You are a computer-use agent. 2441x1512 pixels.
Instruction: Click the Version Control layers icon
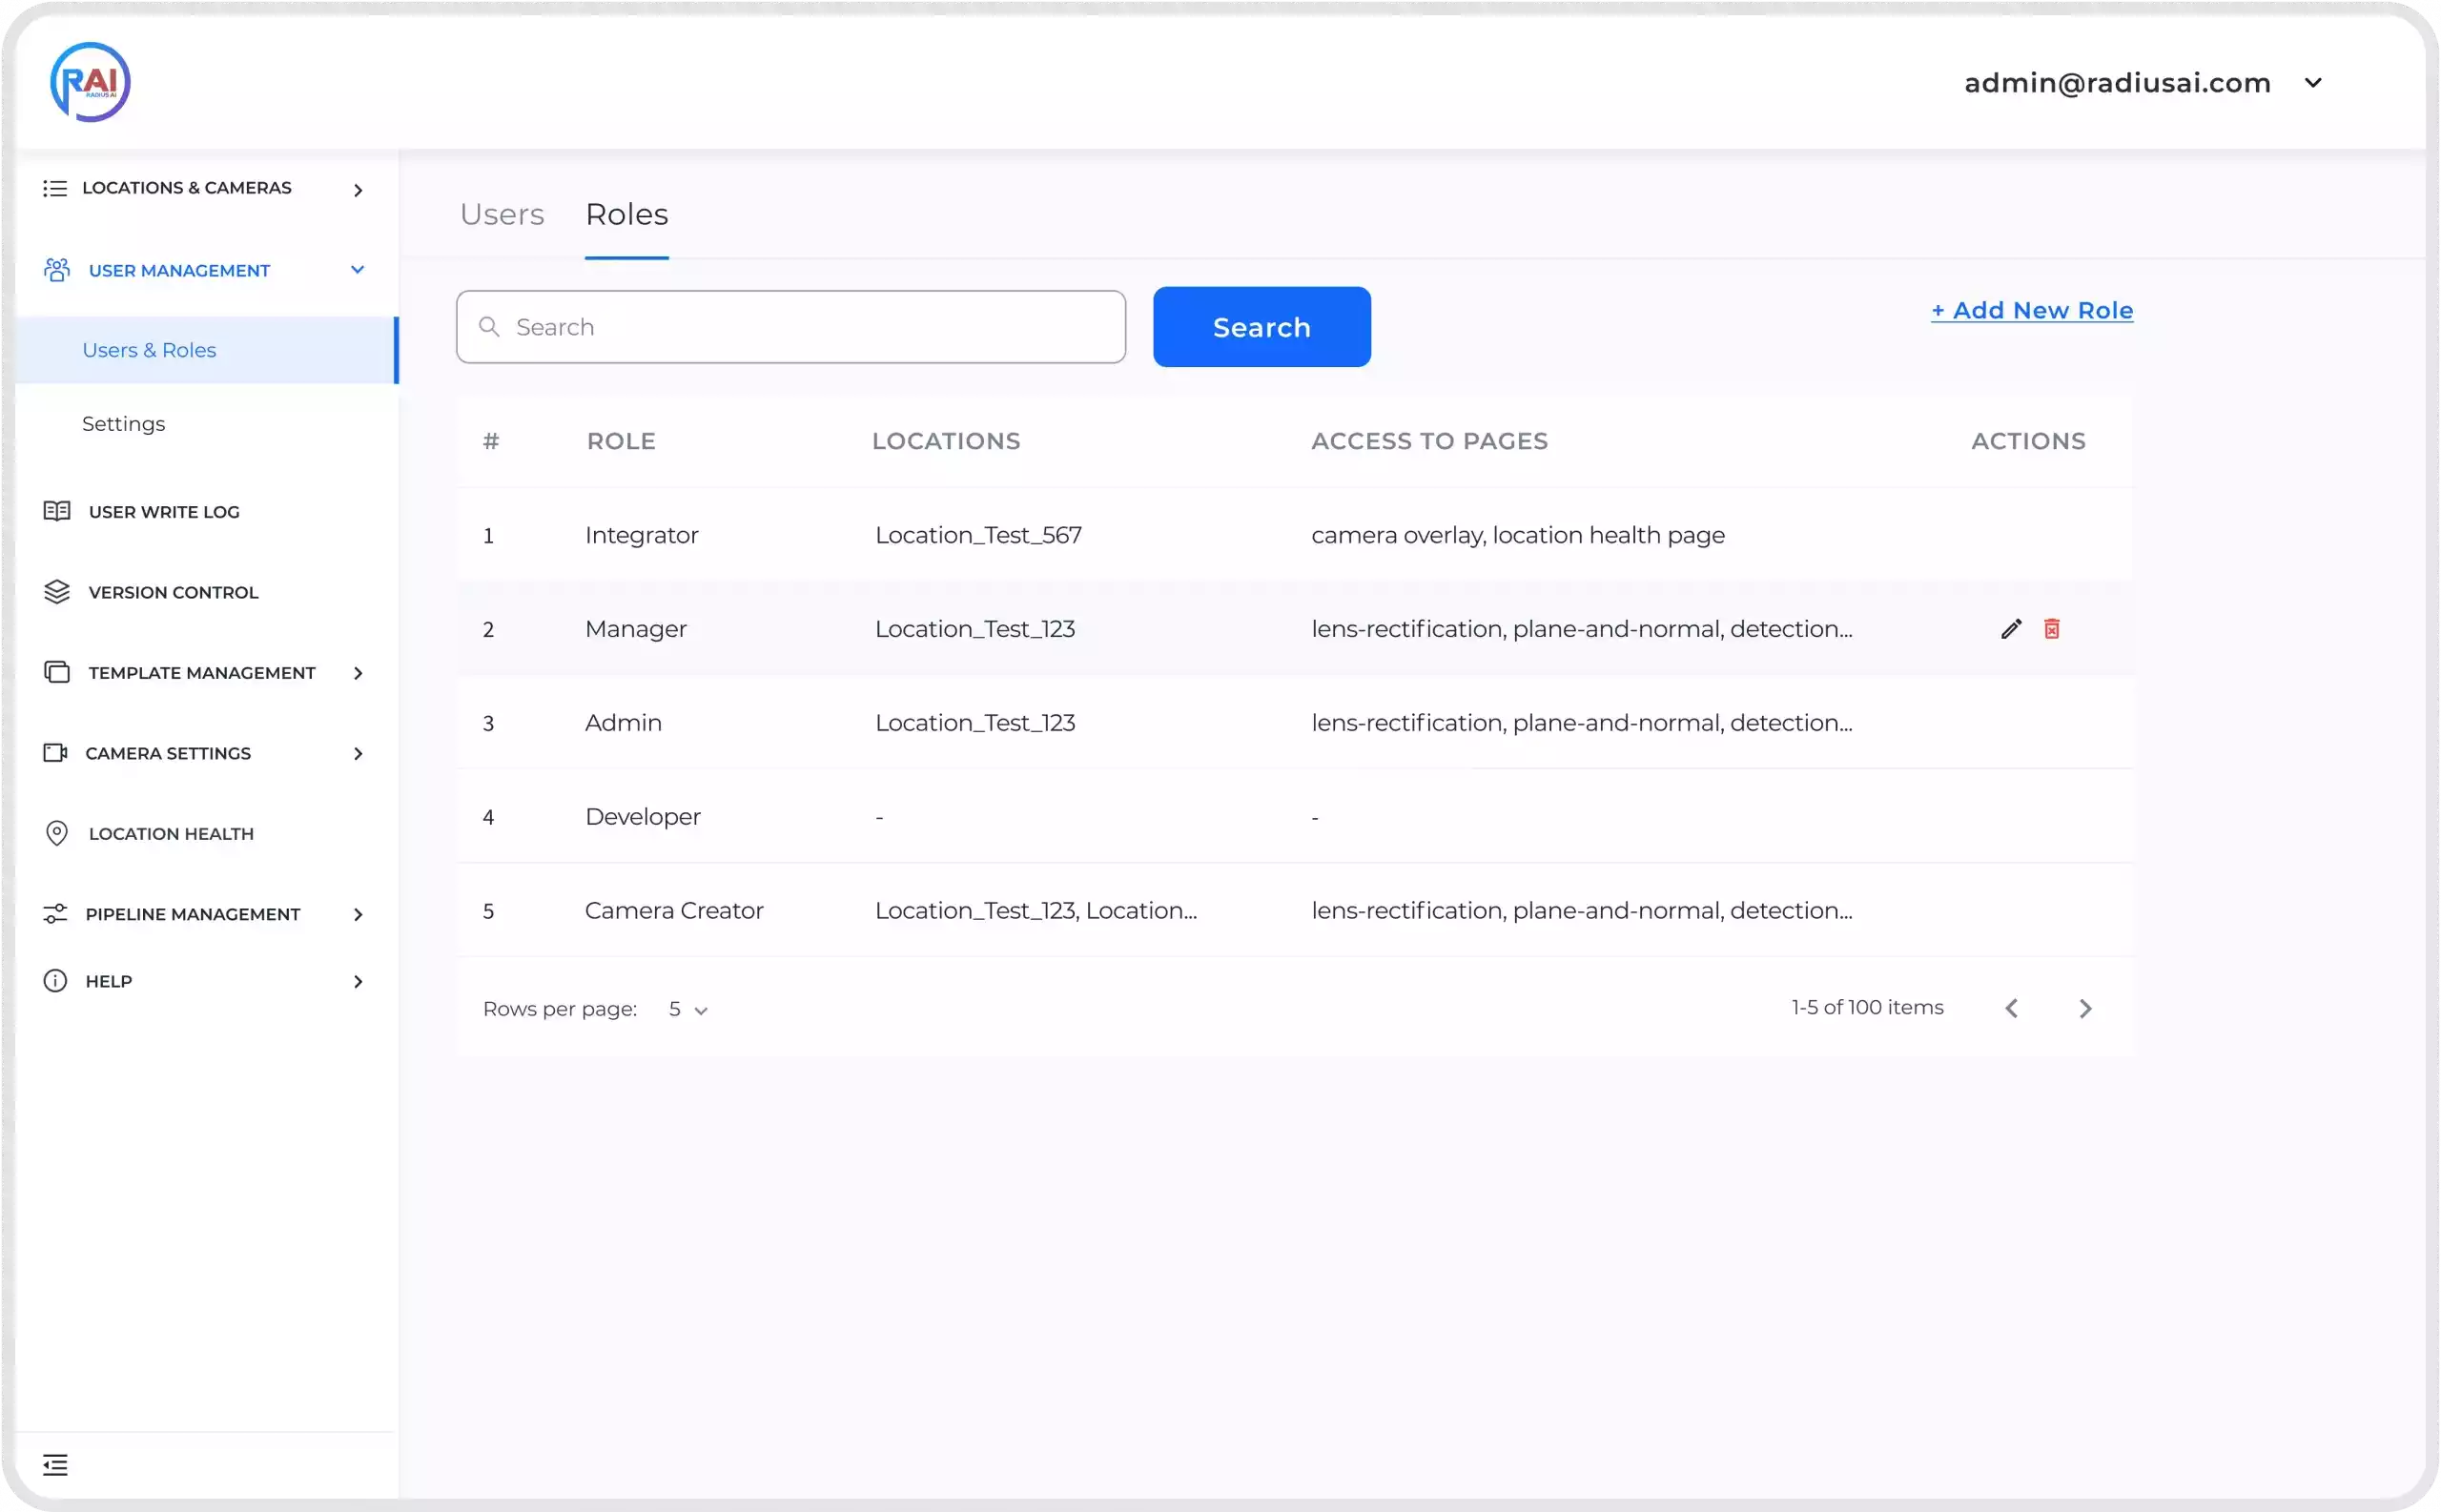coord(57,592)
